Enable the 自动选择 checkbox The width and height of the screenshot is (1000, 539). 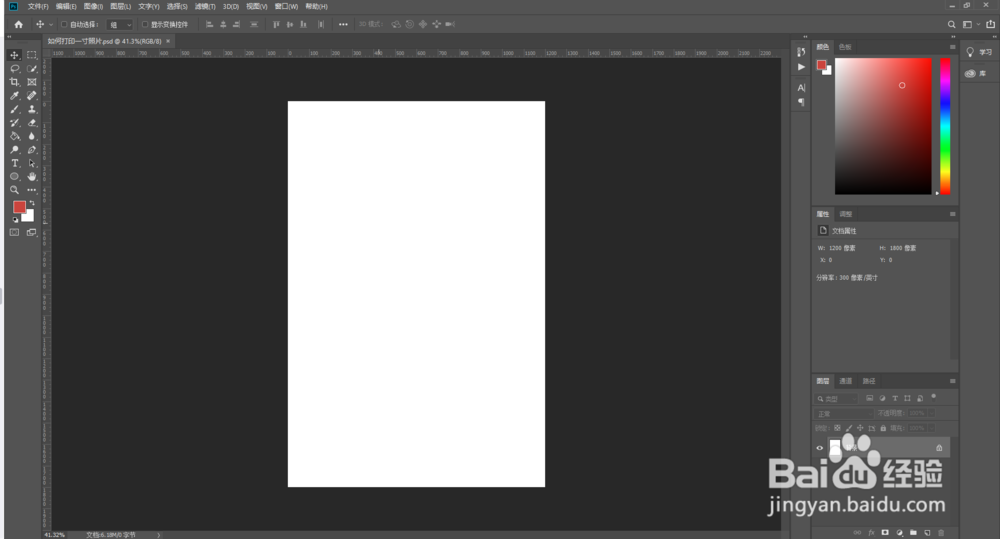click(x=64, y=24)
